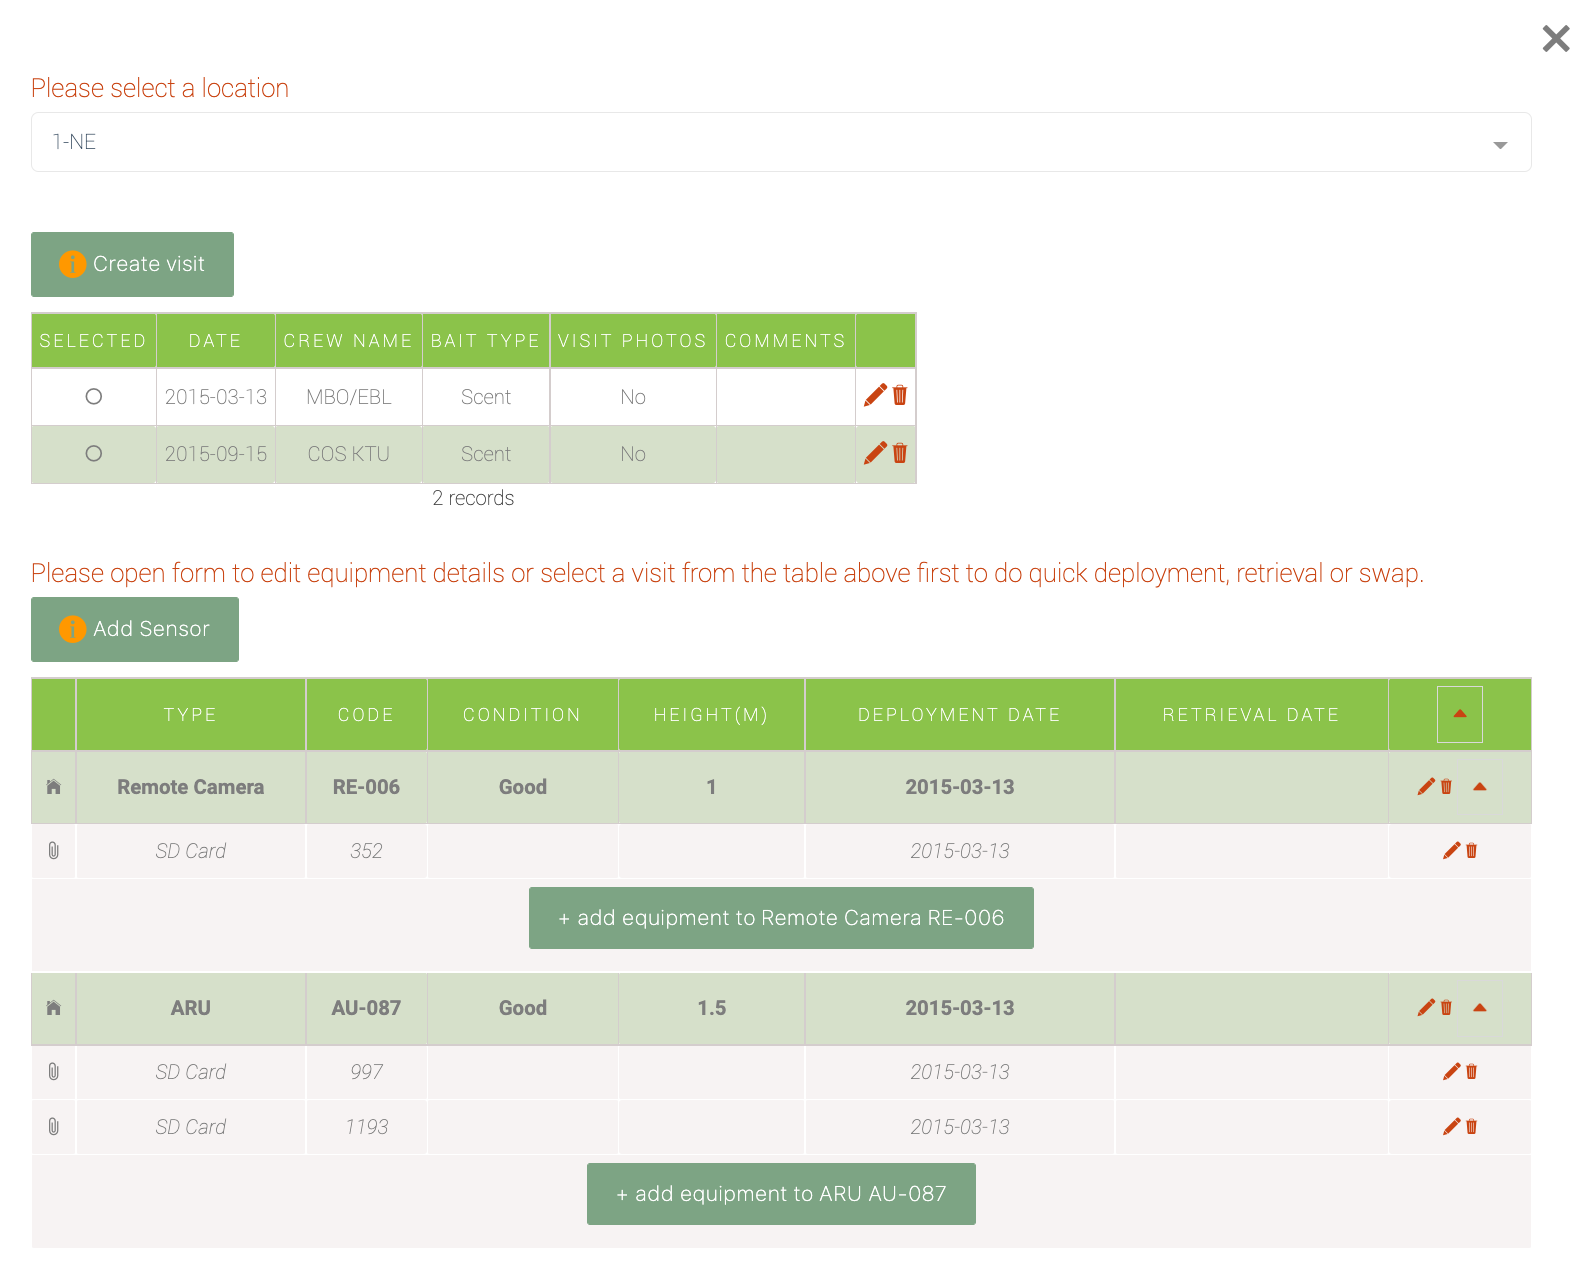Collapse all sensors using header arrow
This screenshot has height=1268, width=1588.
point(1460,714)
